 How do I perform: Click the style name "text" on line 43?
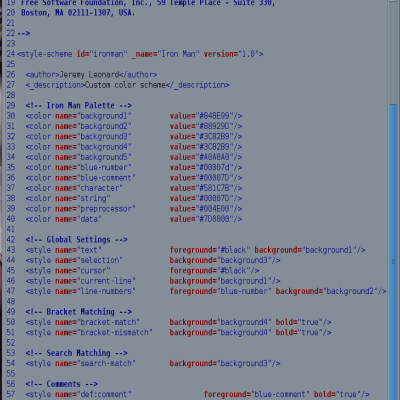pos(78,250)
